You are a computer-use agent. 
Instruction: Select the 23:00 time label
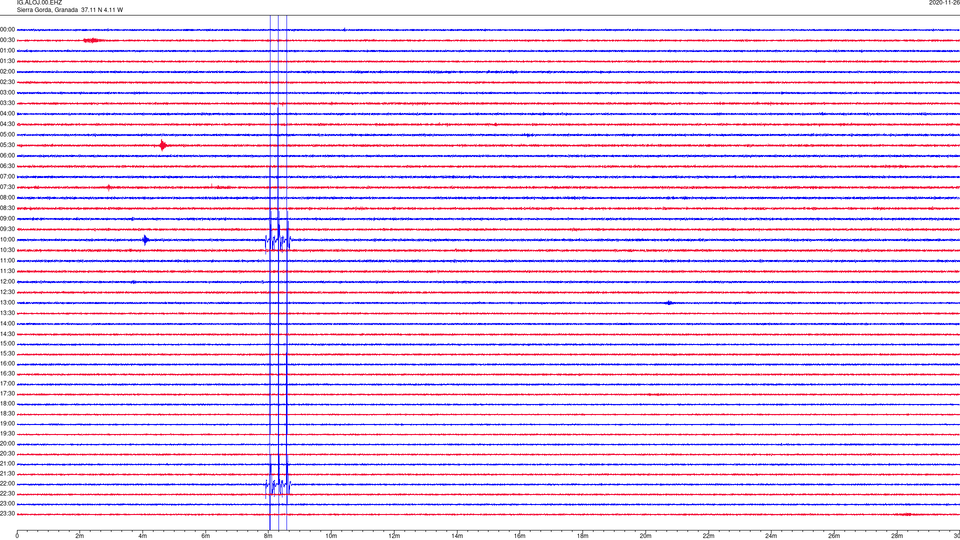click(7, 504)
